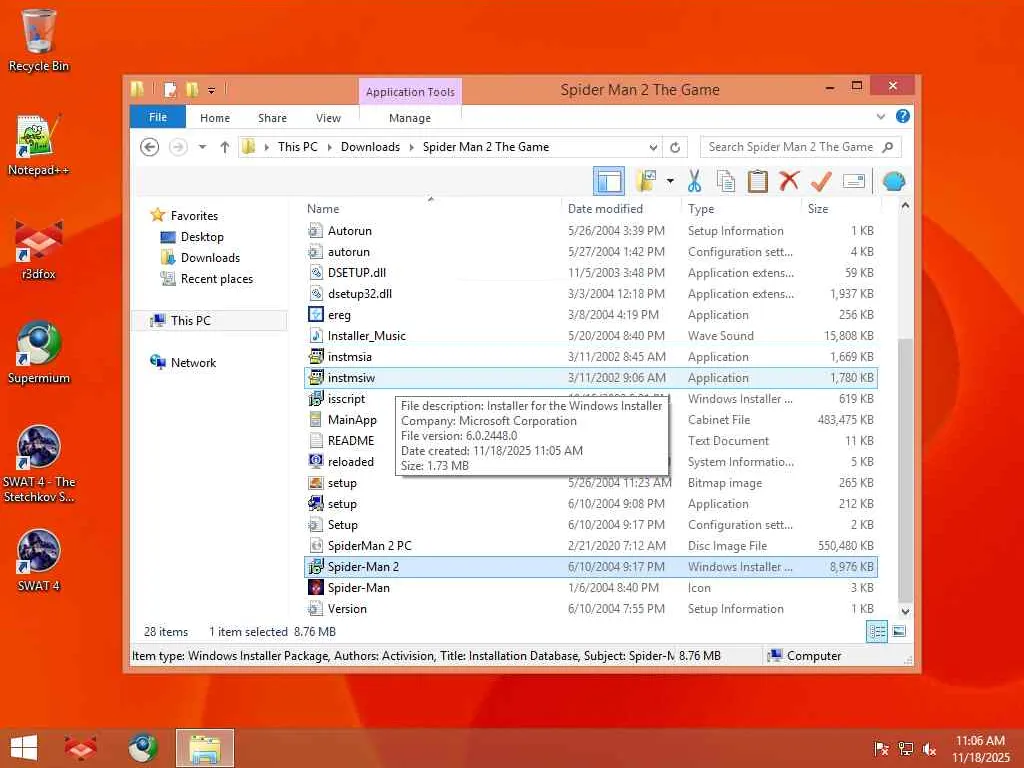Select the Version setup information file
1024x768 pixels.
point(590,609)
